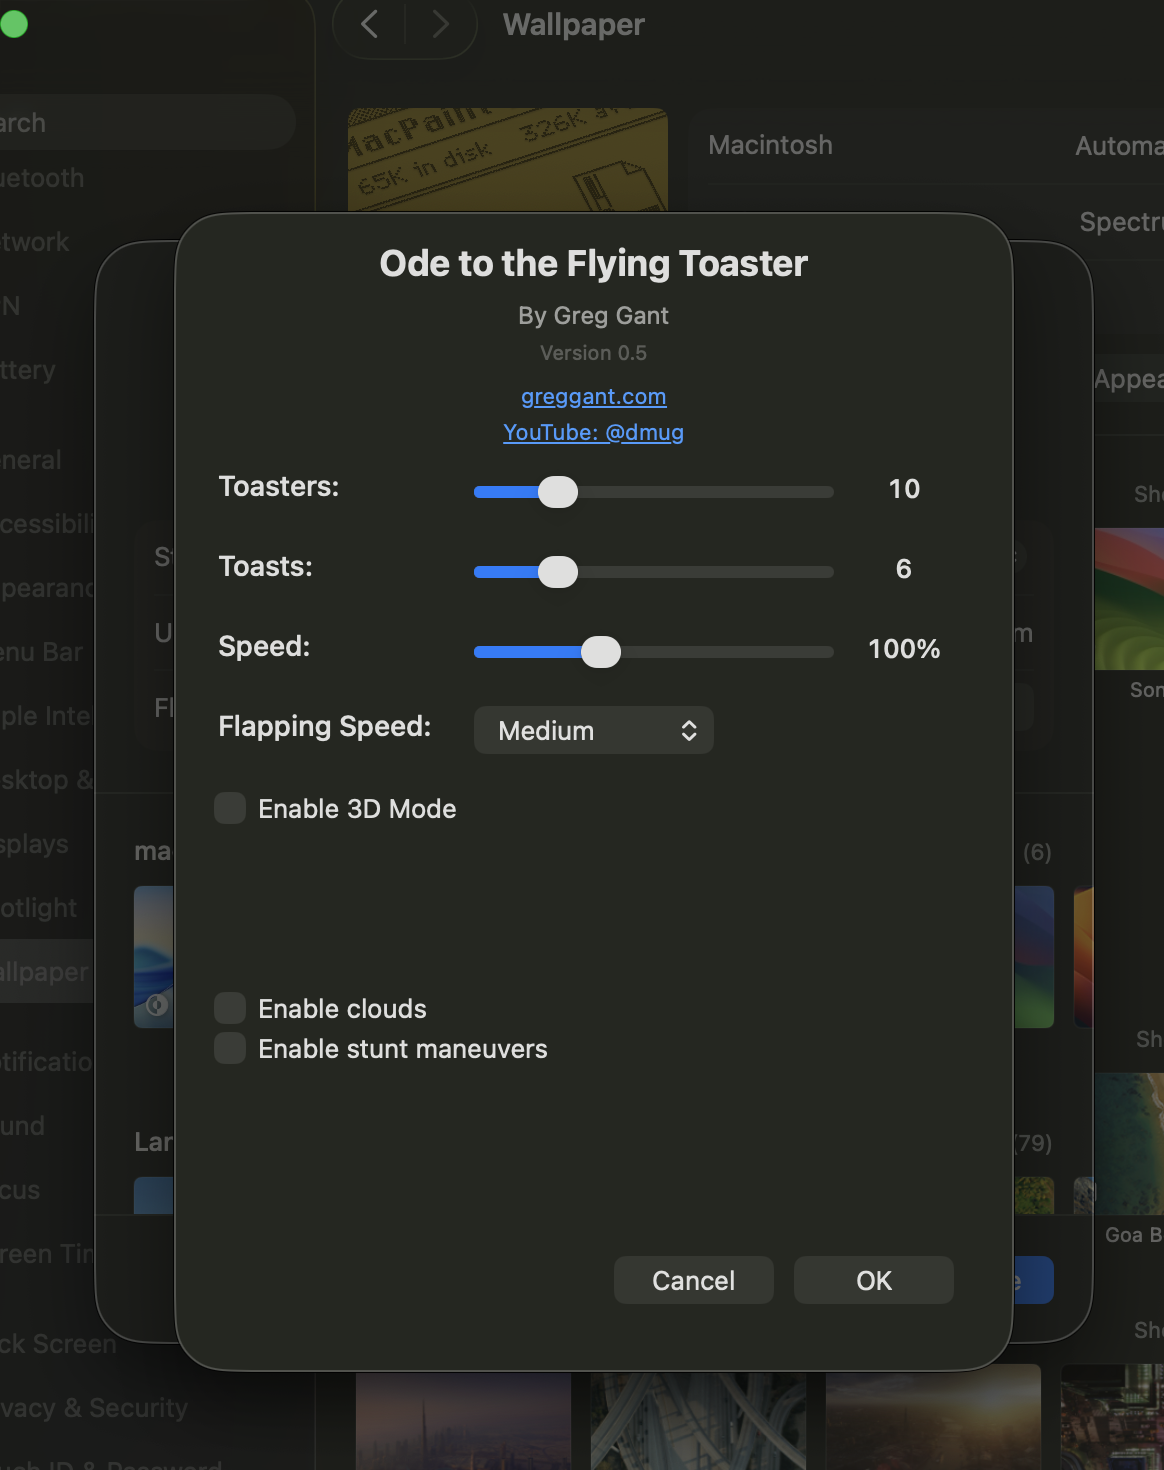Click the Toasters slider knob
1164x1470 pixels.
pyautogui.click(x=558, y=492)
